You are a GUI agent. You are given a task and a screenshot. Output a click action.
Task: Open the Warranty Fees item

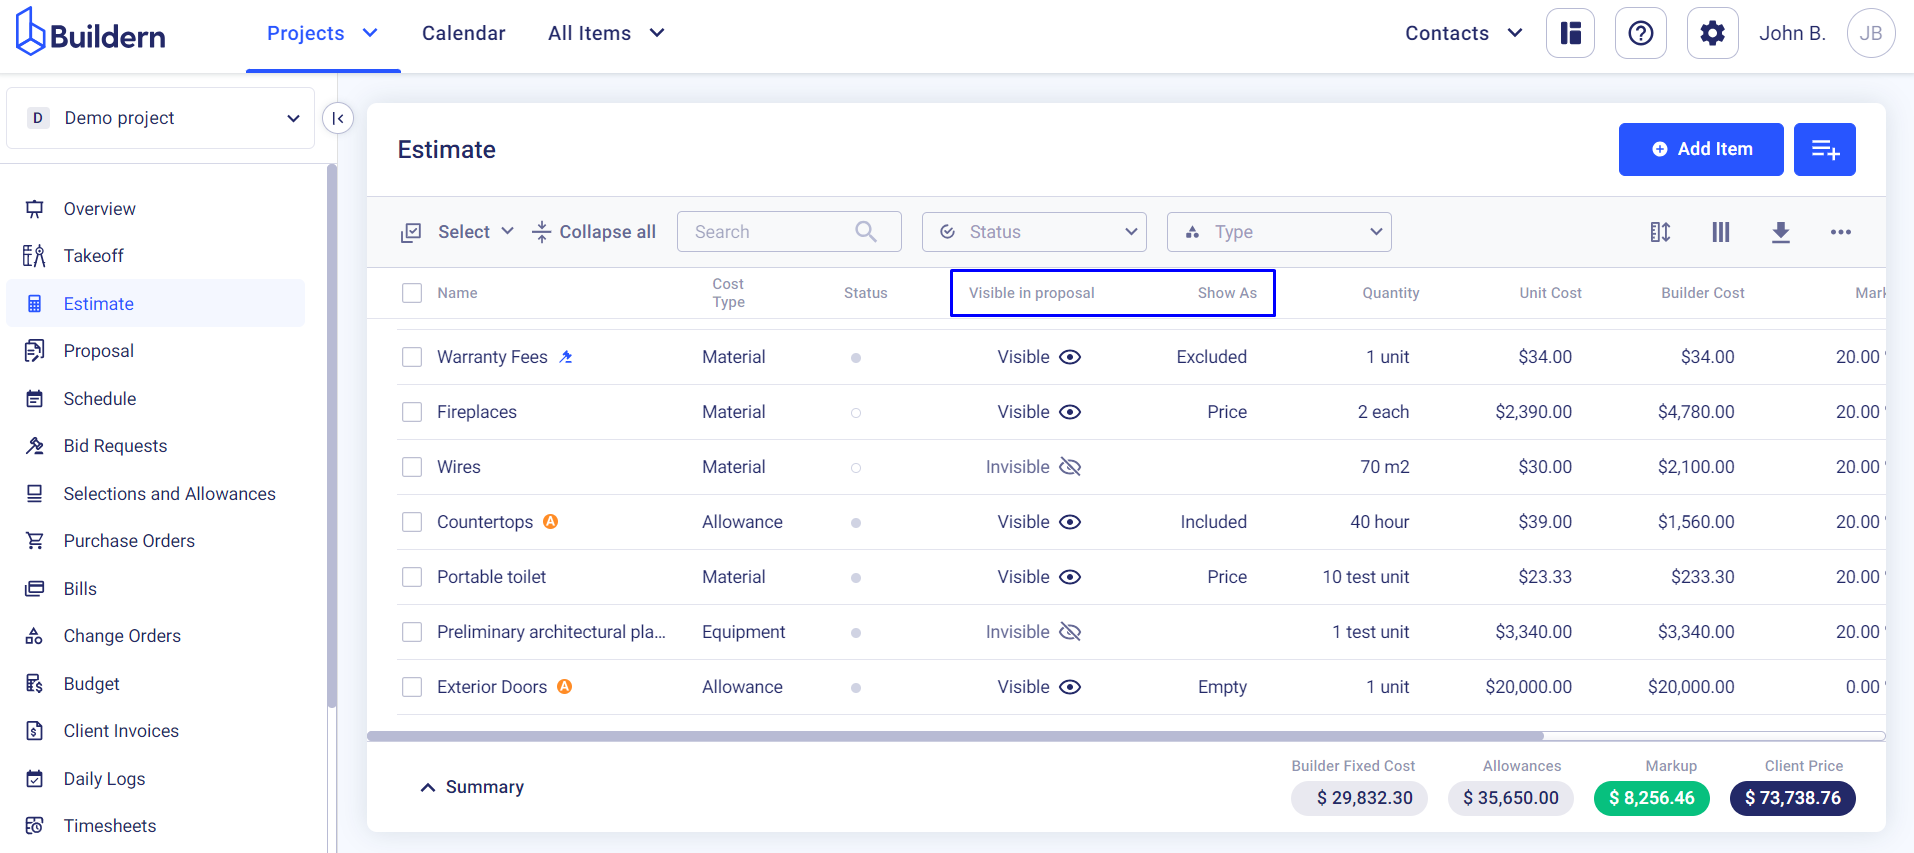coord(492,357)
